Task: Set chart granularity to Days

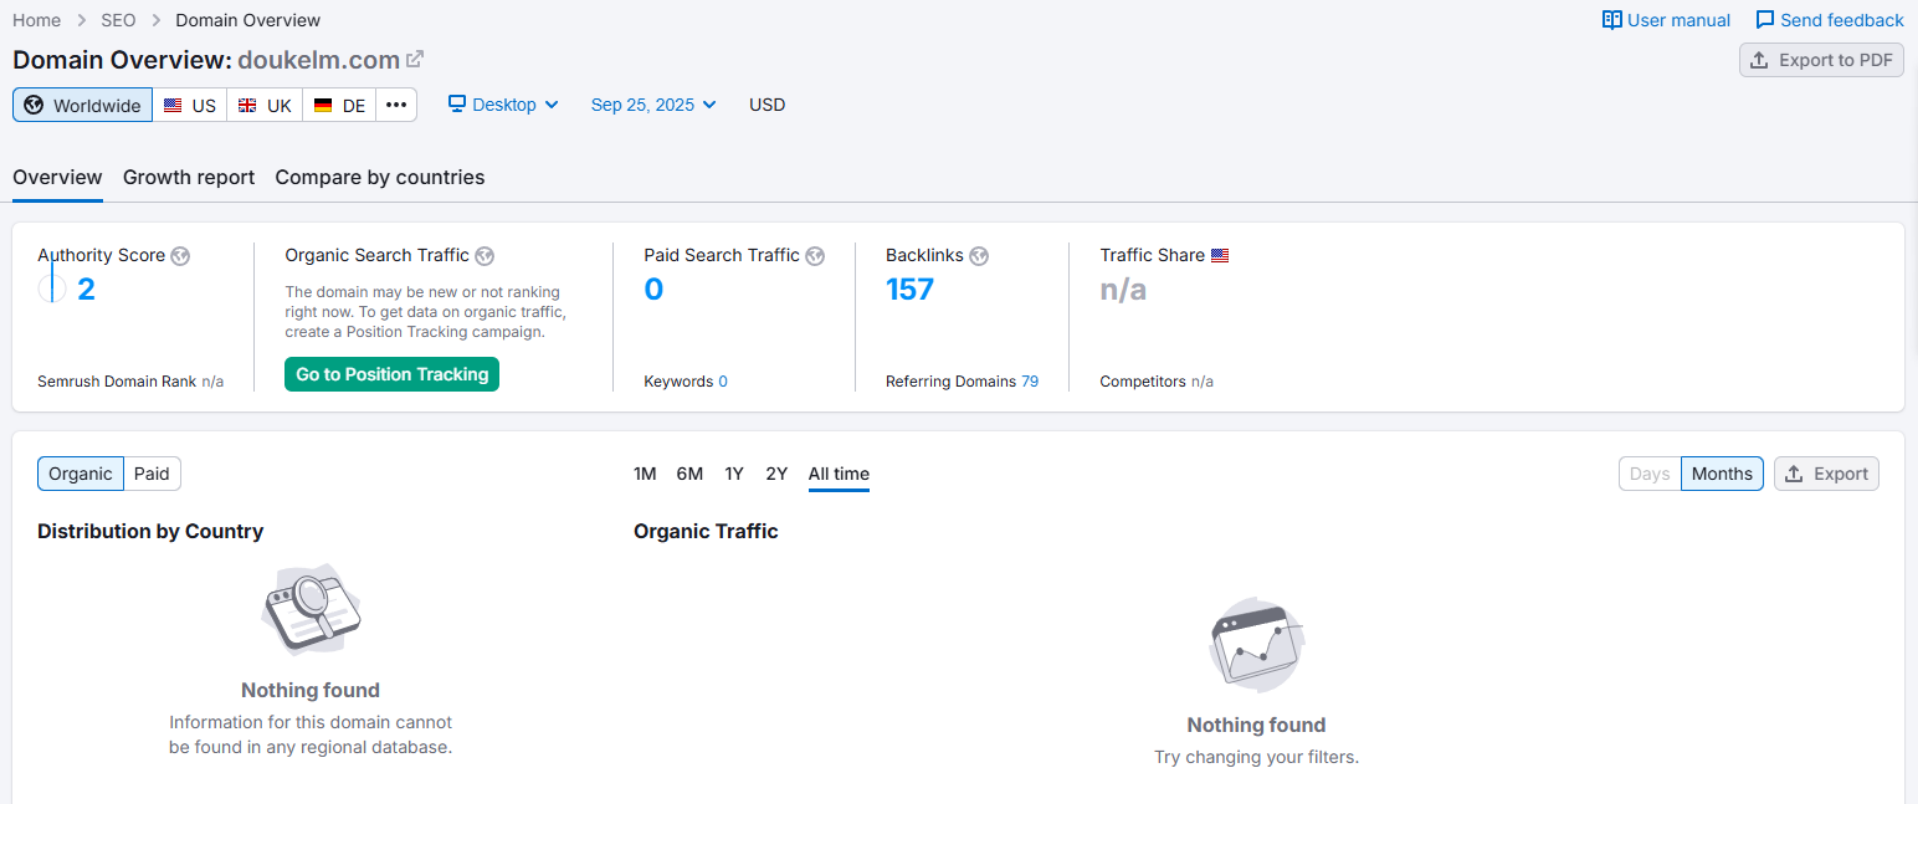Action: pyautogui.click(x=1650, y=474)
